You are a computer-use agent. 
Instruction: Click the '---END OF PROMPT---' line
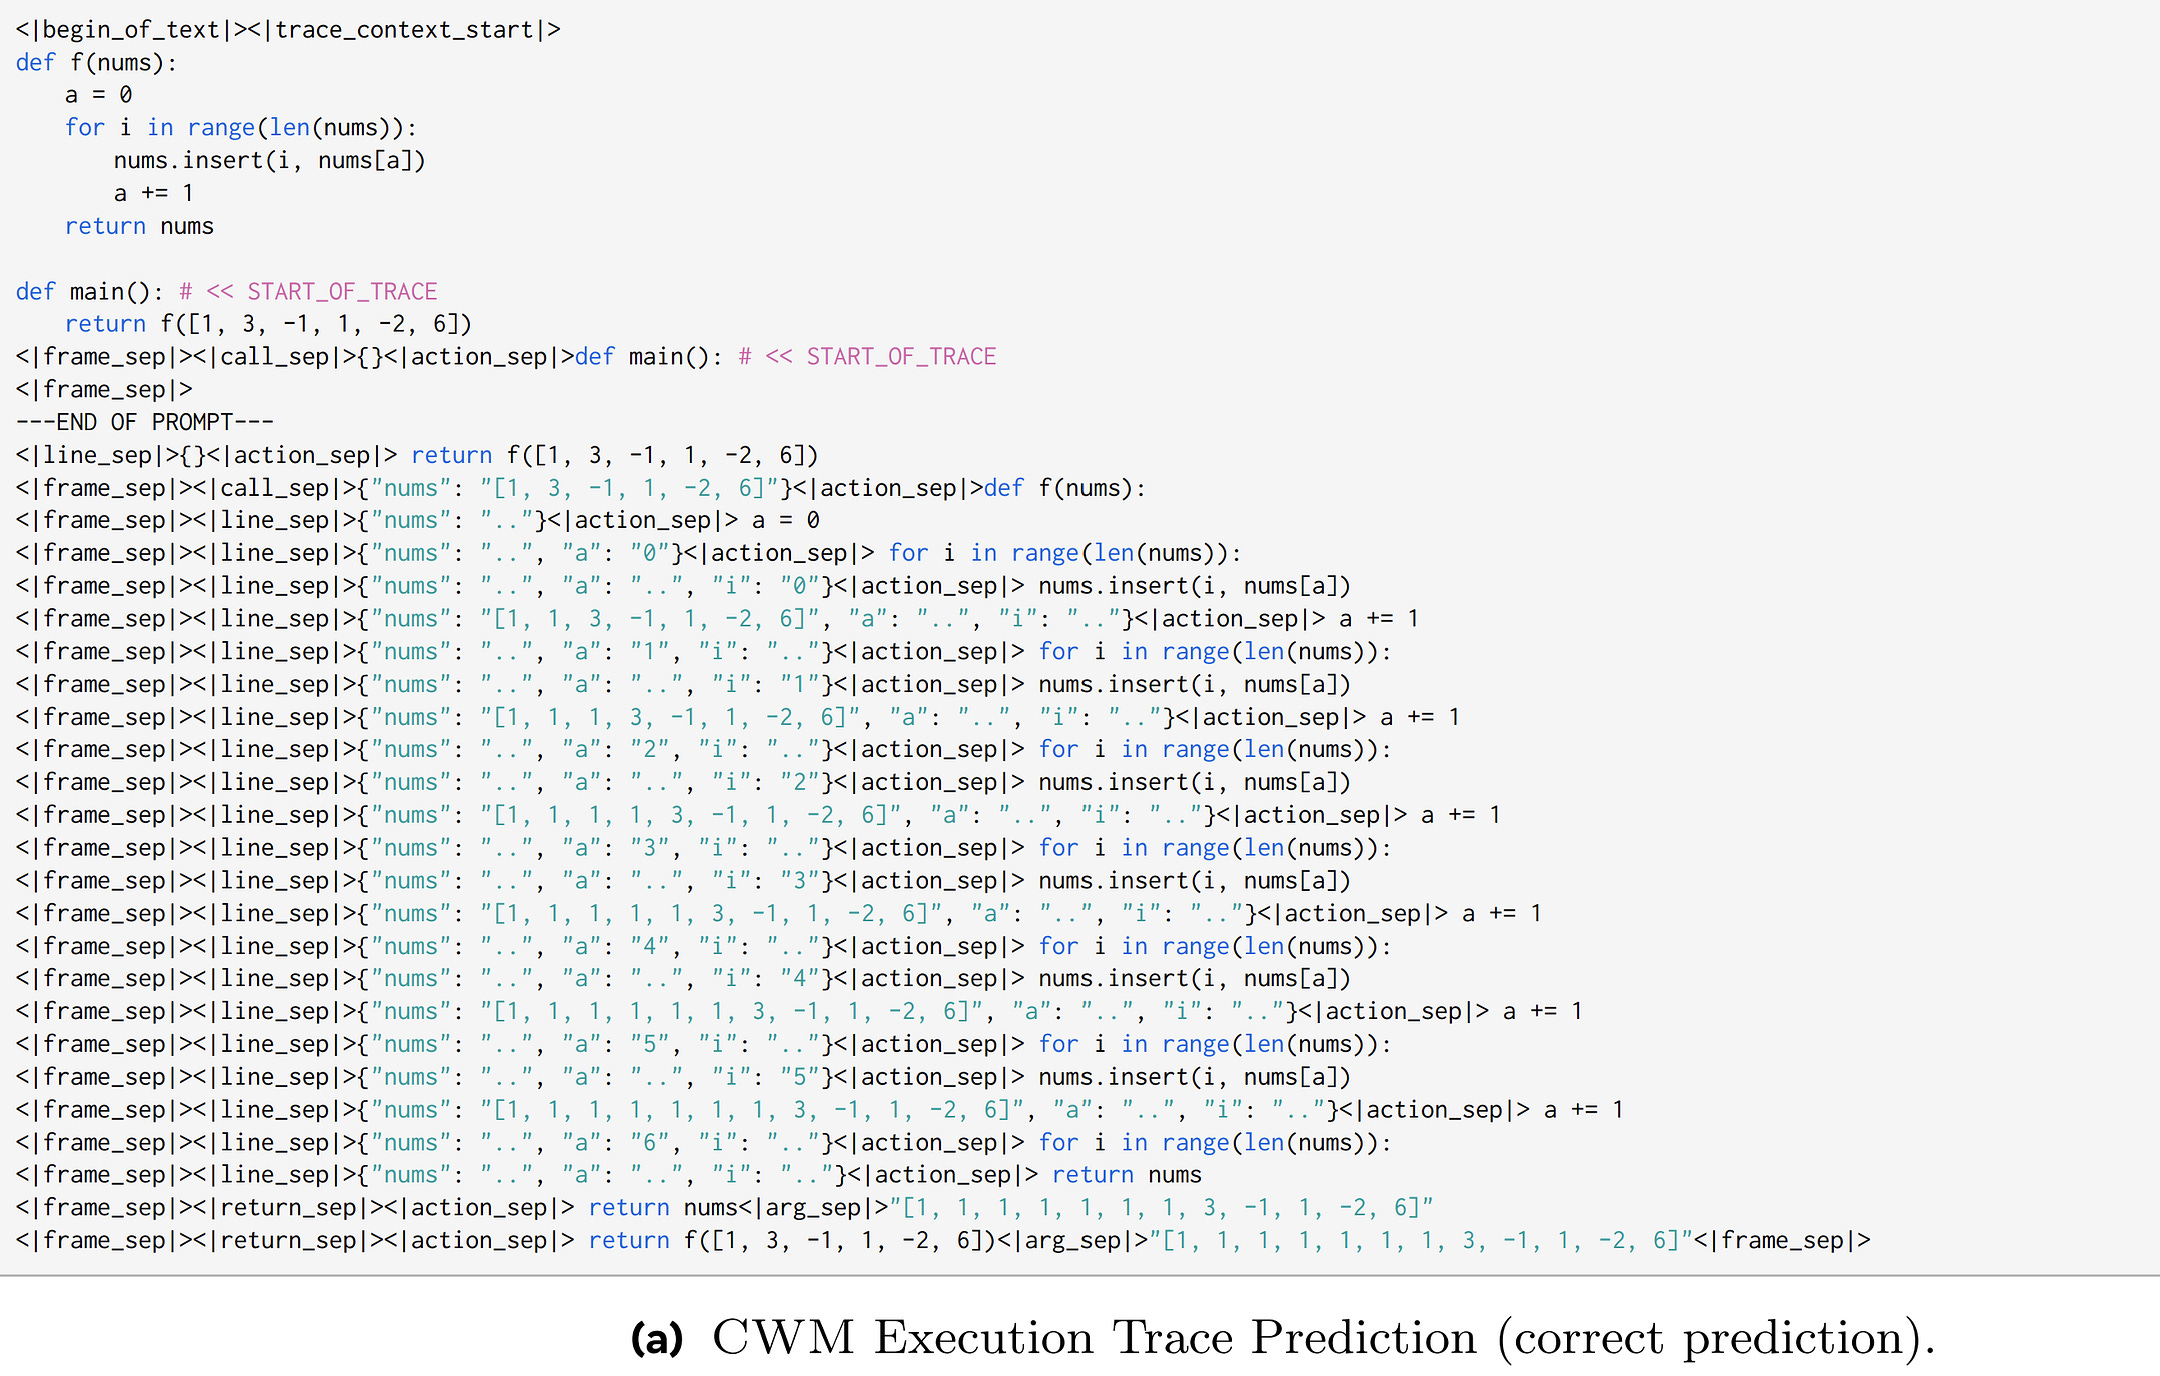[x=144, y=422]
